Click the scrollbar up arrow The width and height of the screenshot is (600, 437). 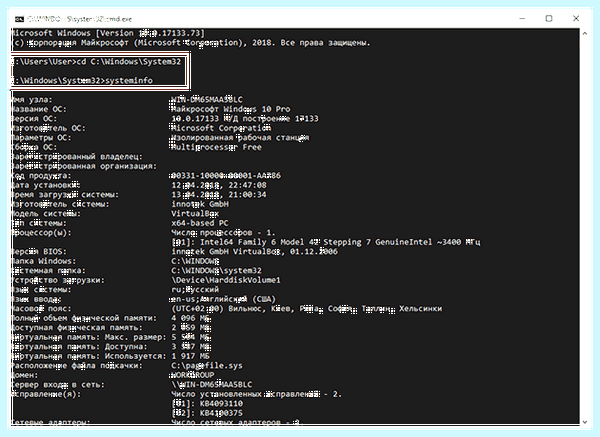point(585,34)
